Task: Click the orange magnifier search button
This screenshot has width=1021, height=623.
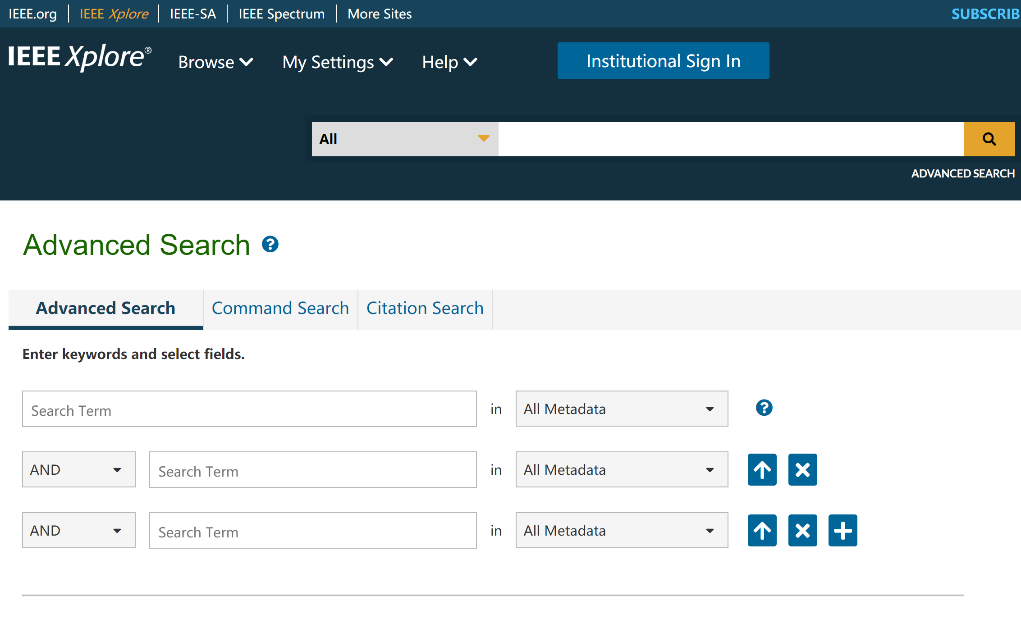Action: pos(988,139)
